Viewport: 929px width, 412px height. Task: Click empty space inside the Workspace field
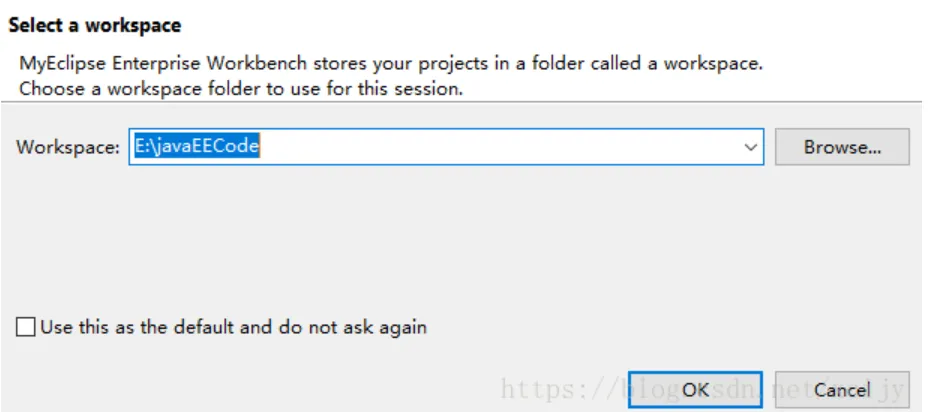click(x=500, y=147)
